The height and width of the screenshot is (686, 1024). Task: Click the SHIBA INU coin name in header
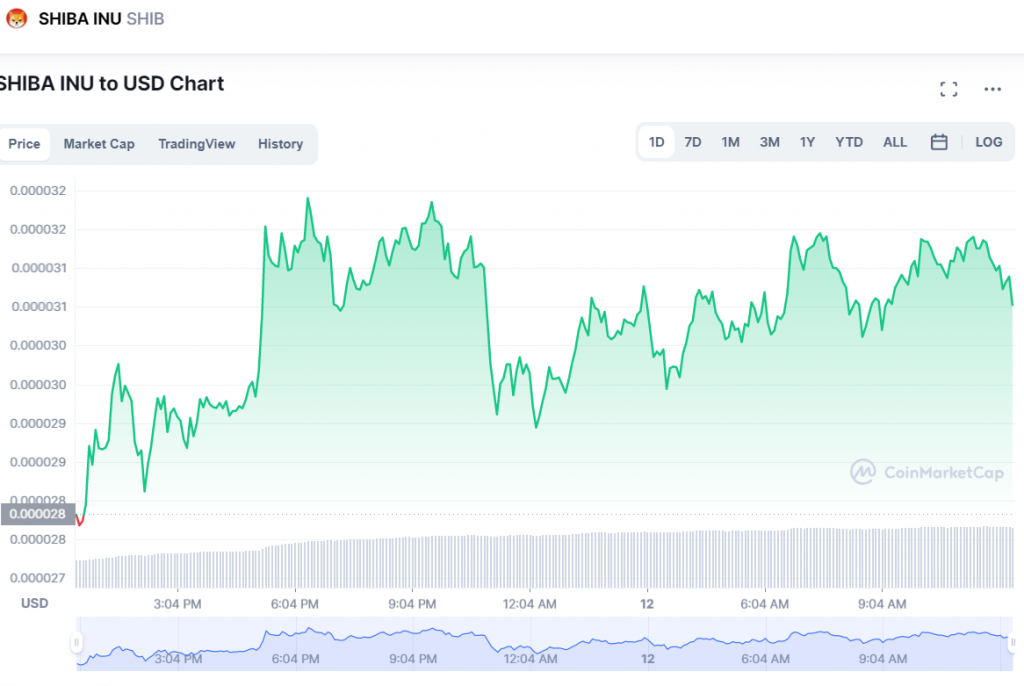80,19
